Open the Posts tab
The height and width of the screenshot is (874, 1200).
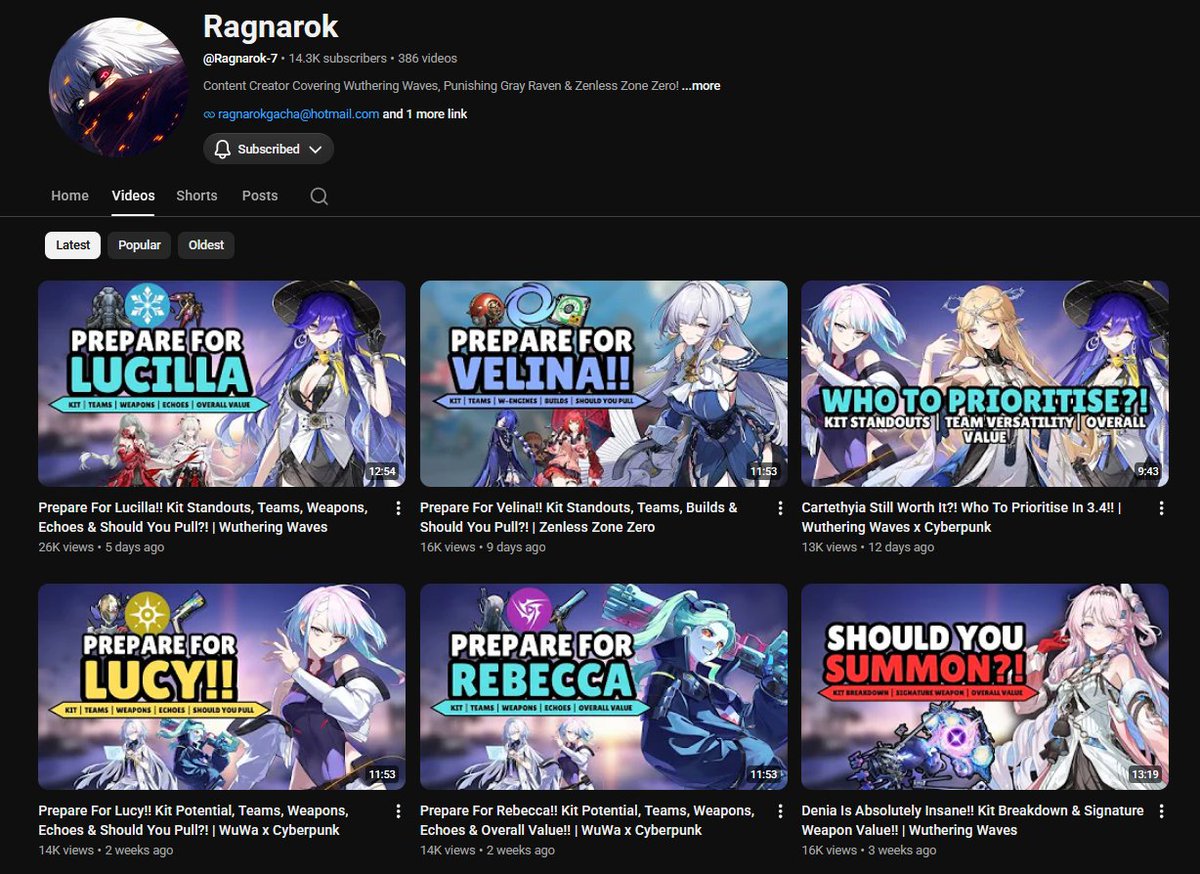[260, 196]
